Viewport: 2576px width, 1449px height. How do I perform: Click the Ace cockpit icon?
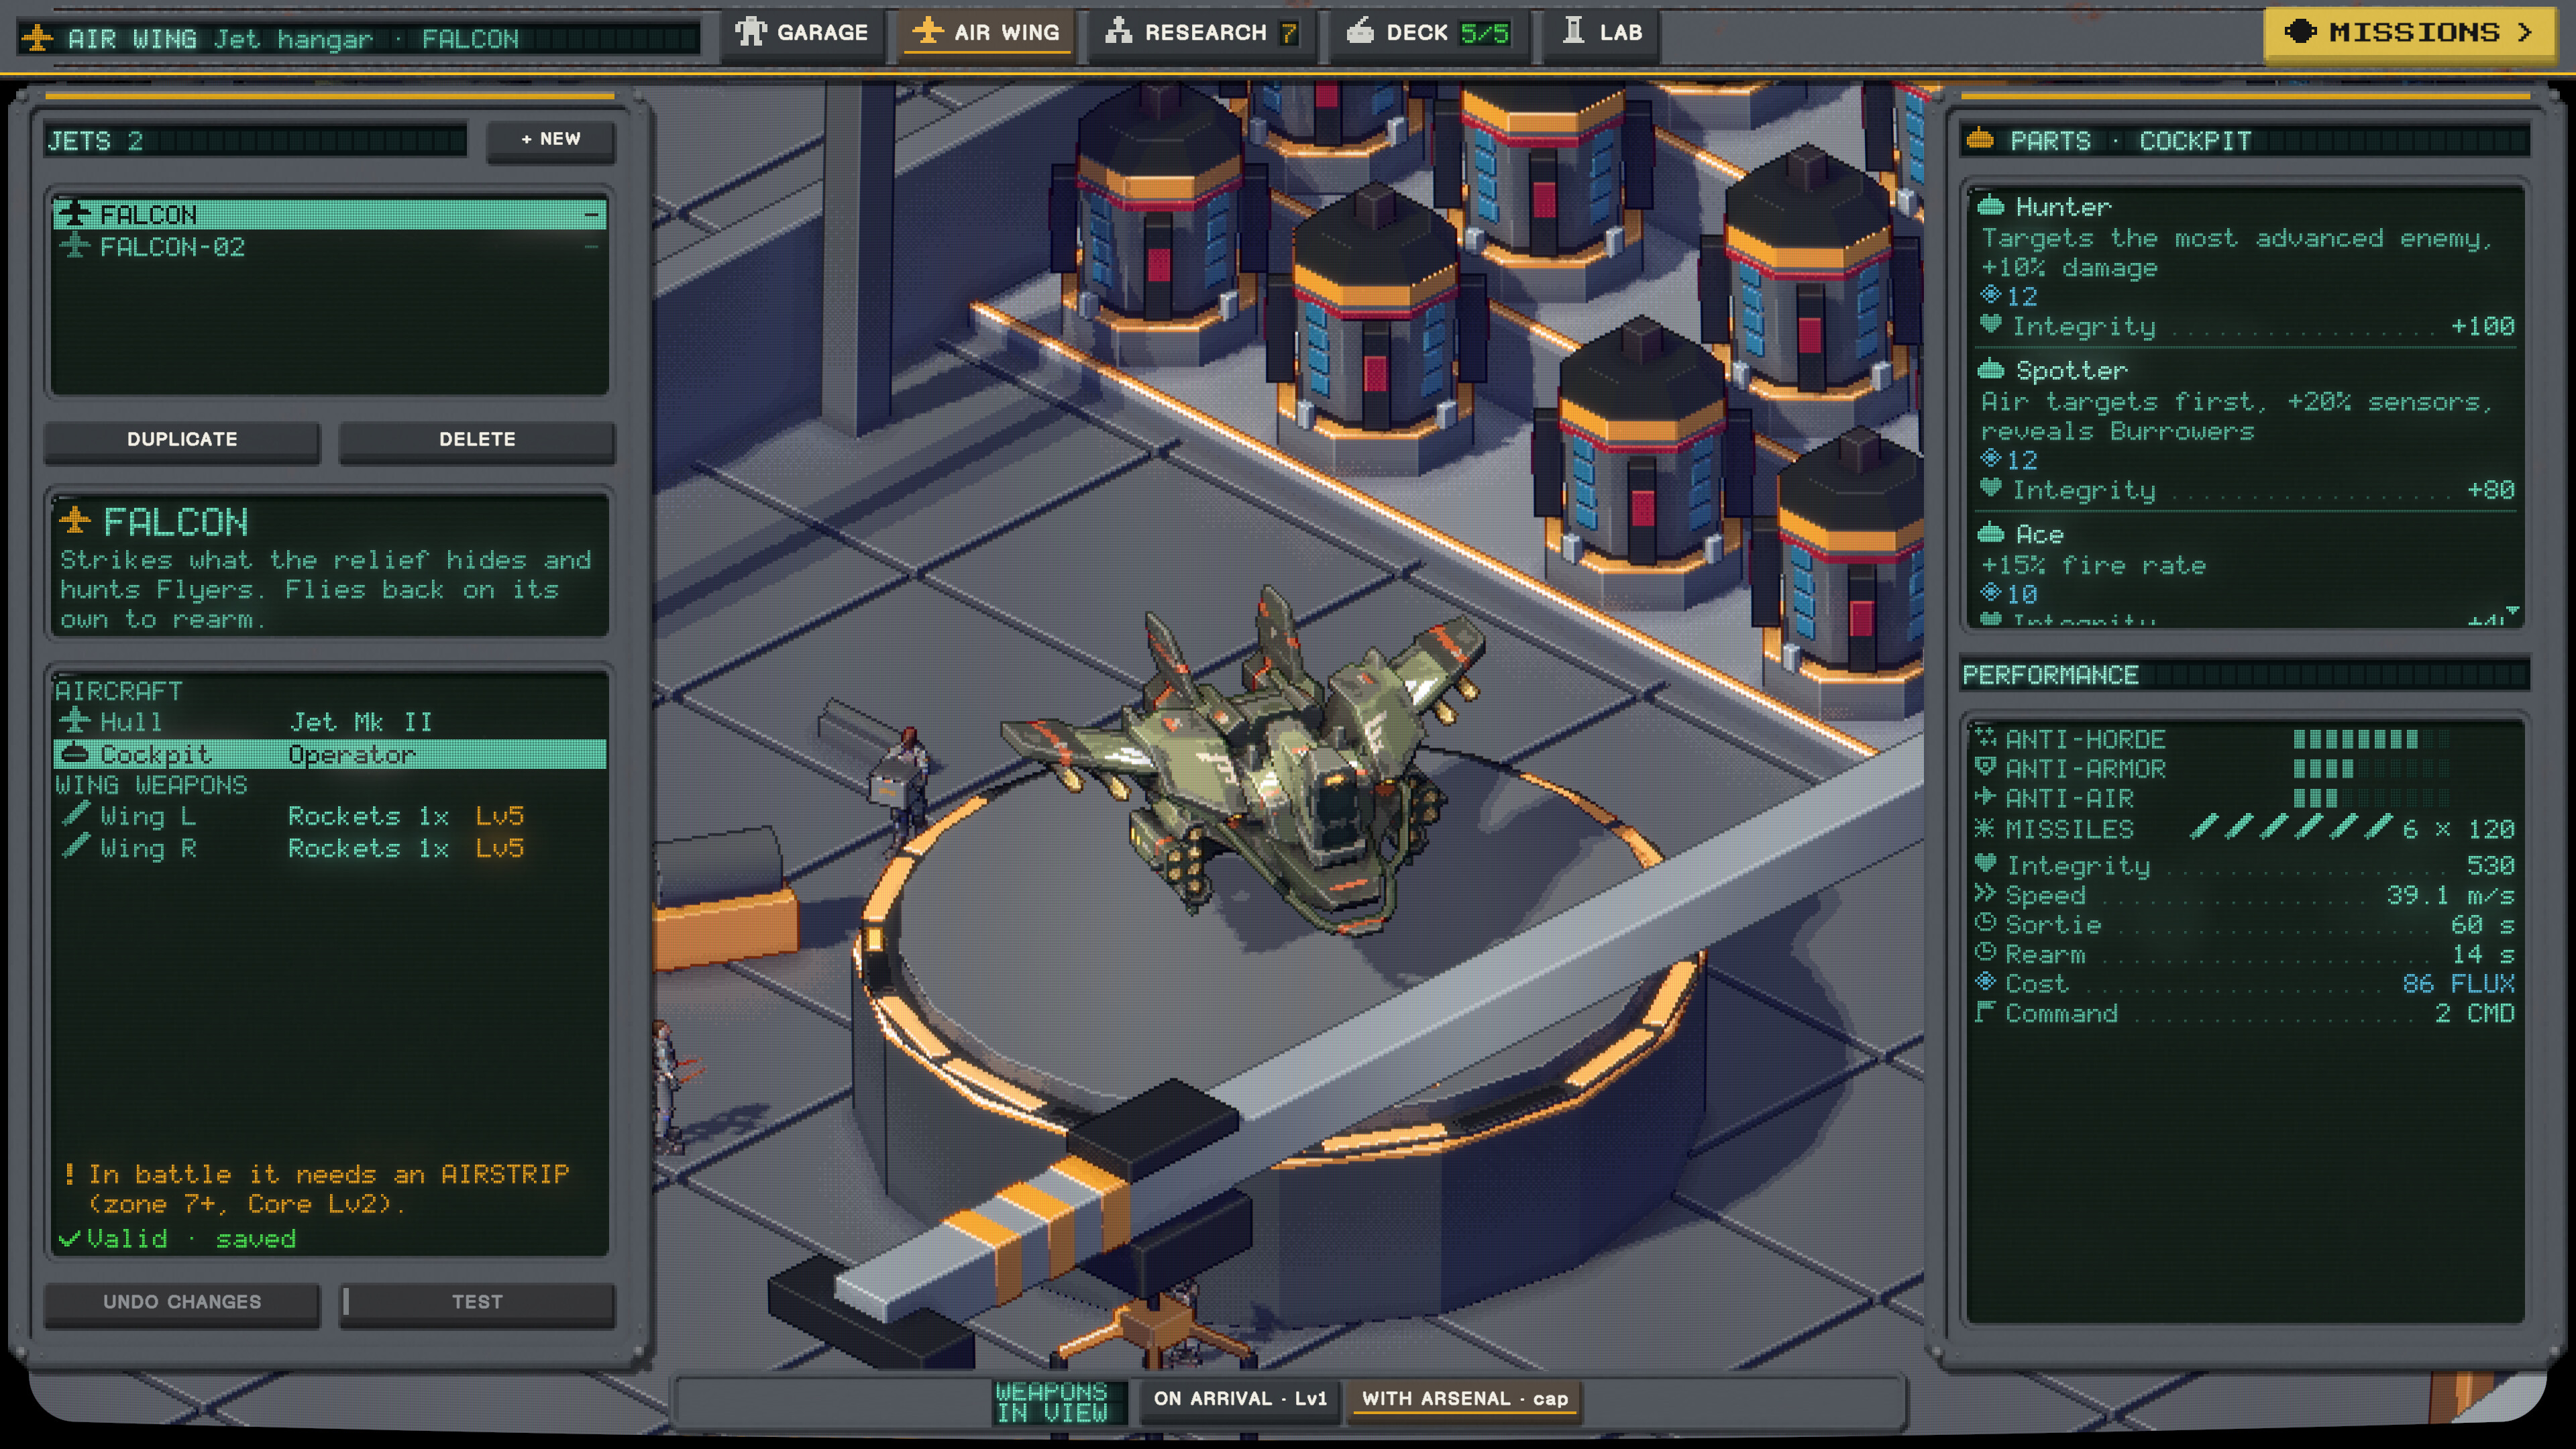pyautogui.click(x=1991, y=533)
